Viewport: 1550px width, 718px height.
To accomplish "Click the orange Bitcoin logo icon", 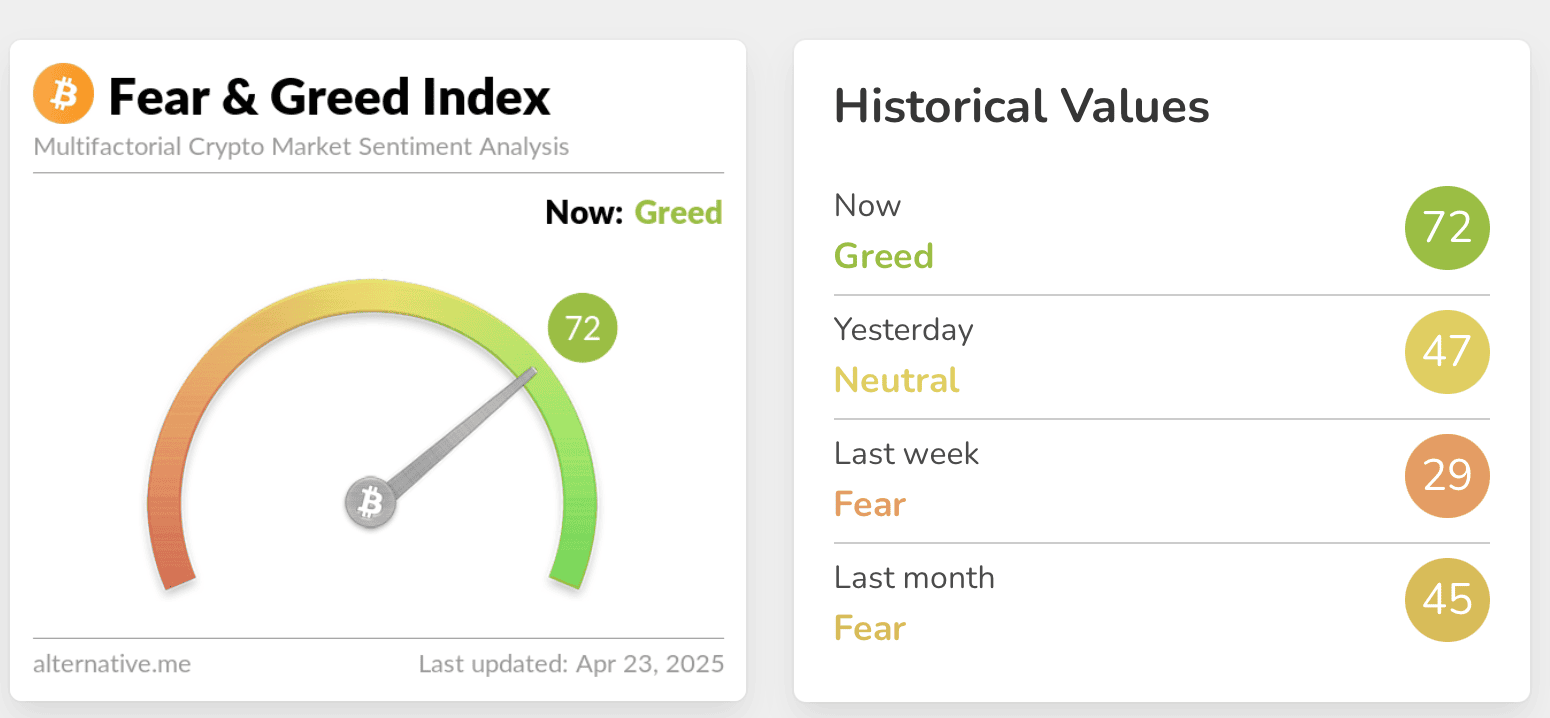I will coord(63,95).
